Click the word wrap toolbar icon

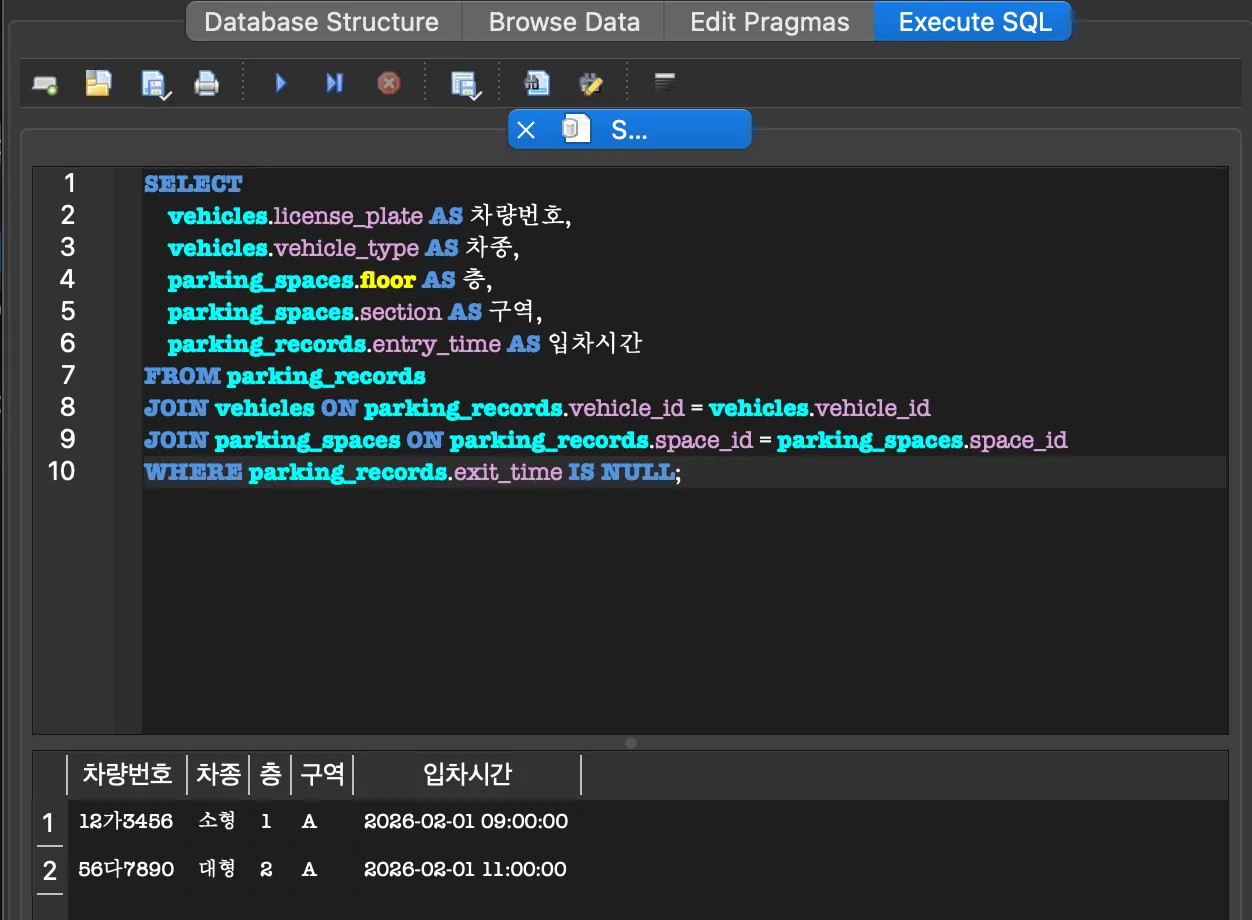[x=664, y=83]
